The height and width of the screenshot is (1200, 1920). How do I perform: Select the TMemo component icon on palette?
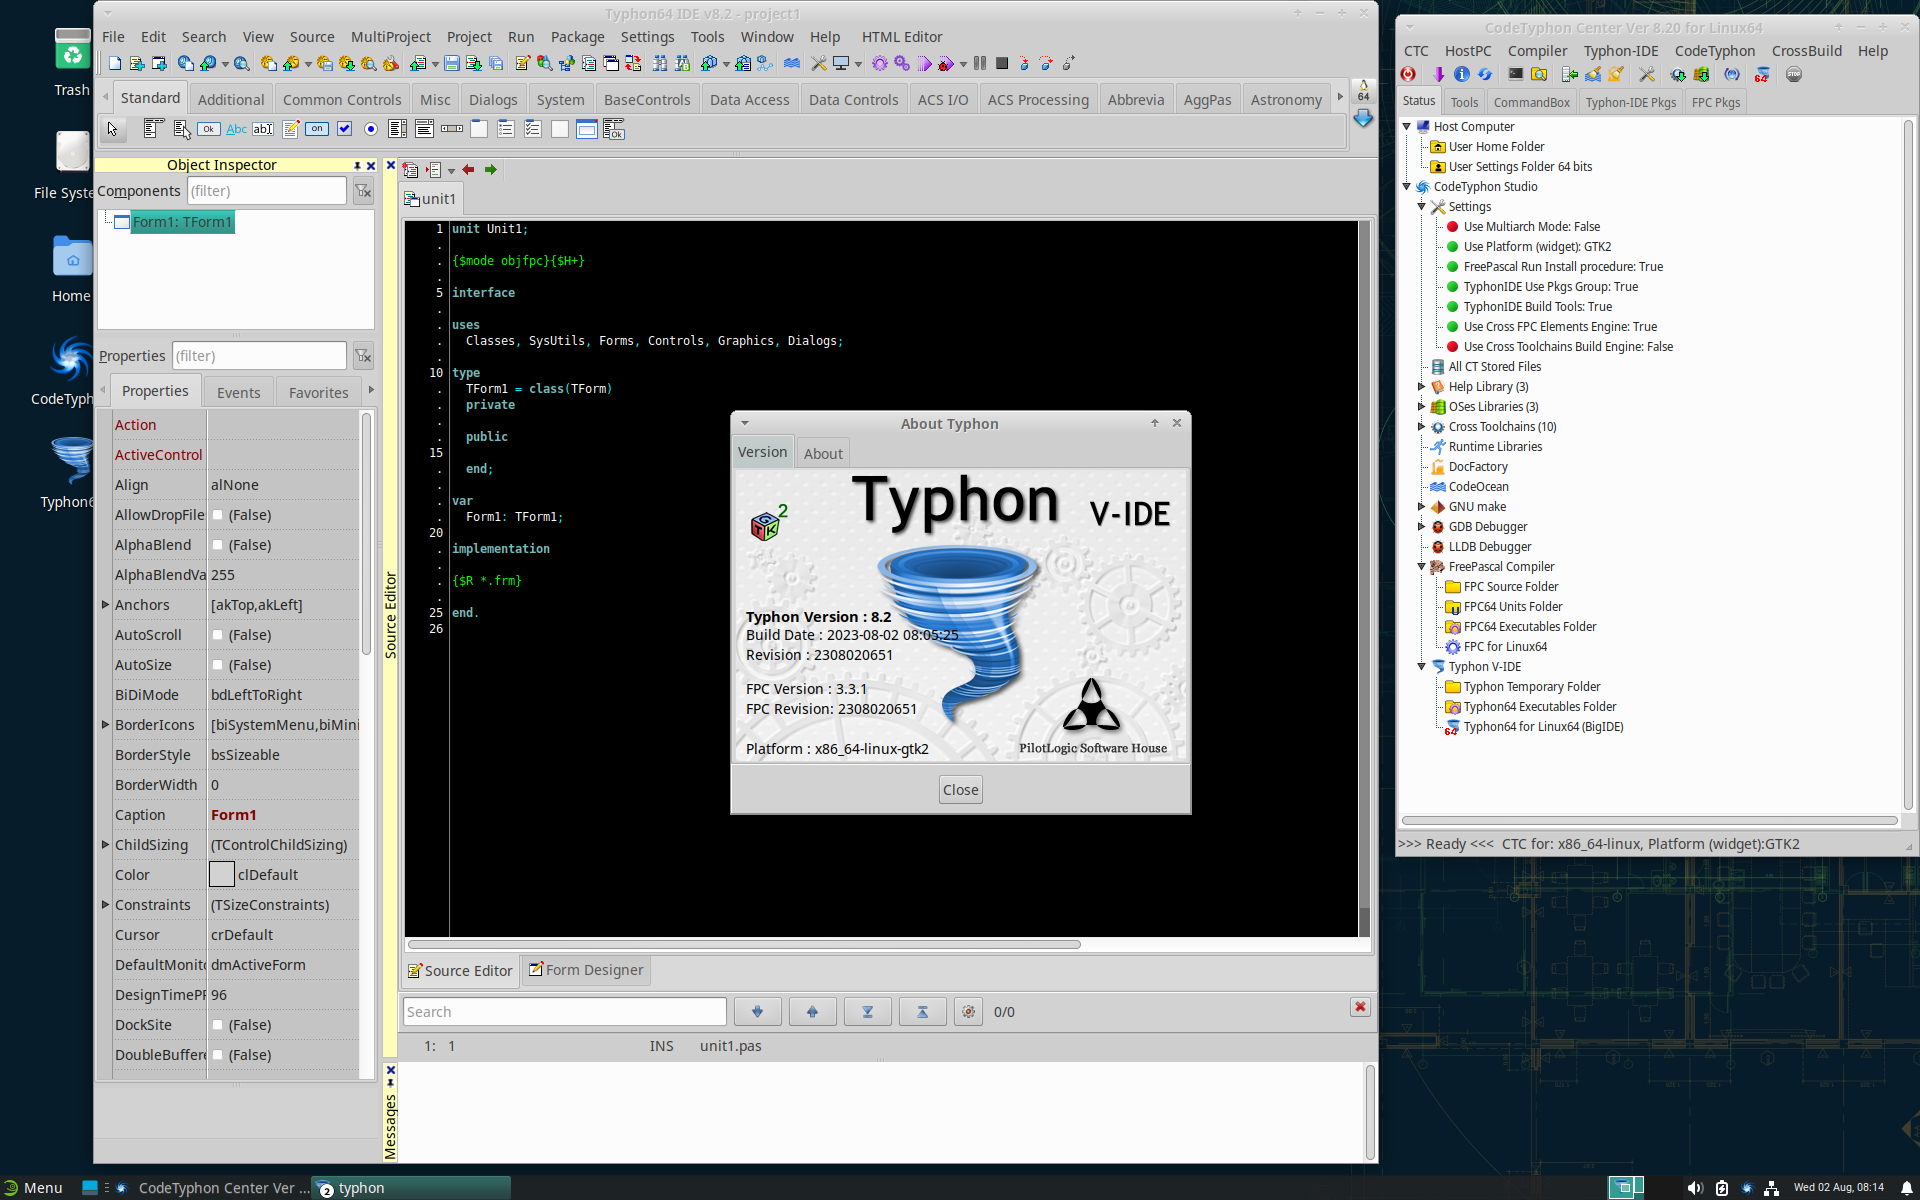pyautogui.click(x=291, y=129)
